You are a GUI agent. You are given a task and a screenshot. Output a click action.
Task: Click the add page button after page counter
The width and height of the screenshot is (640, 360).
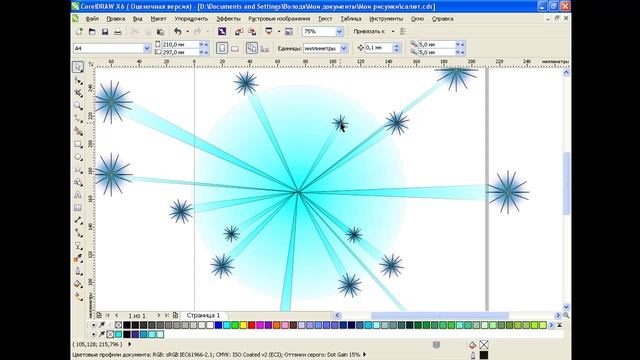176,316
